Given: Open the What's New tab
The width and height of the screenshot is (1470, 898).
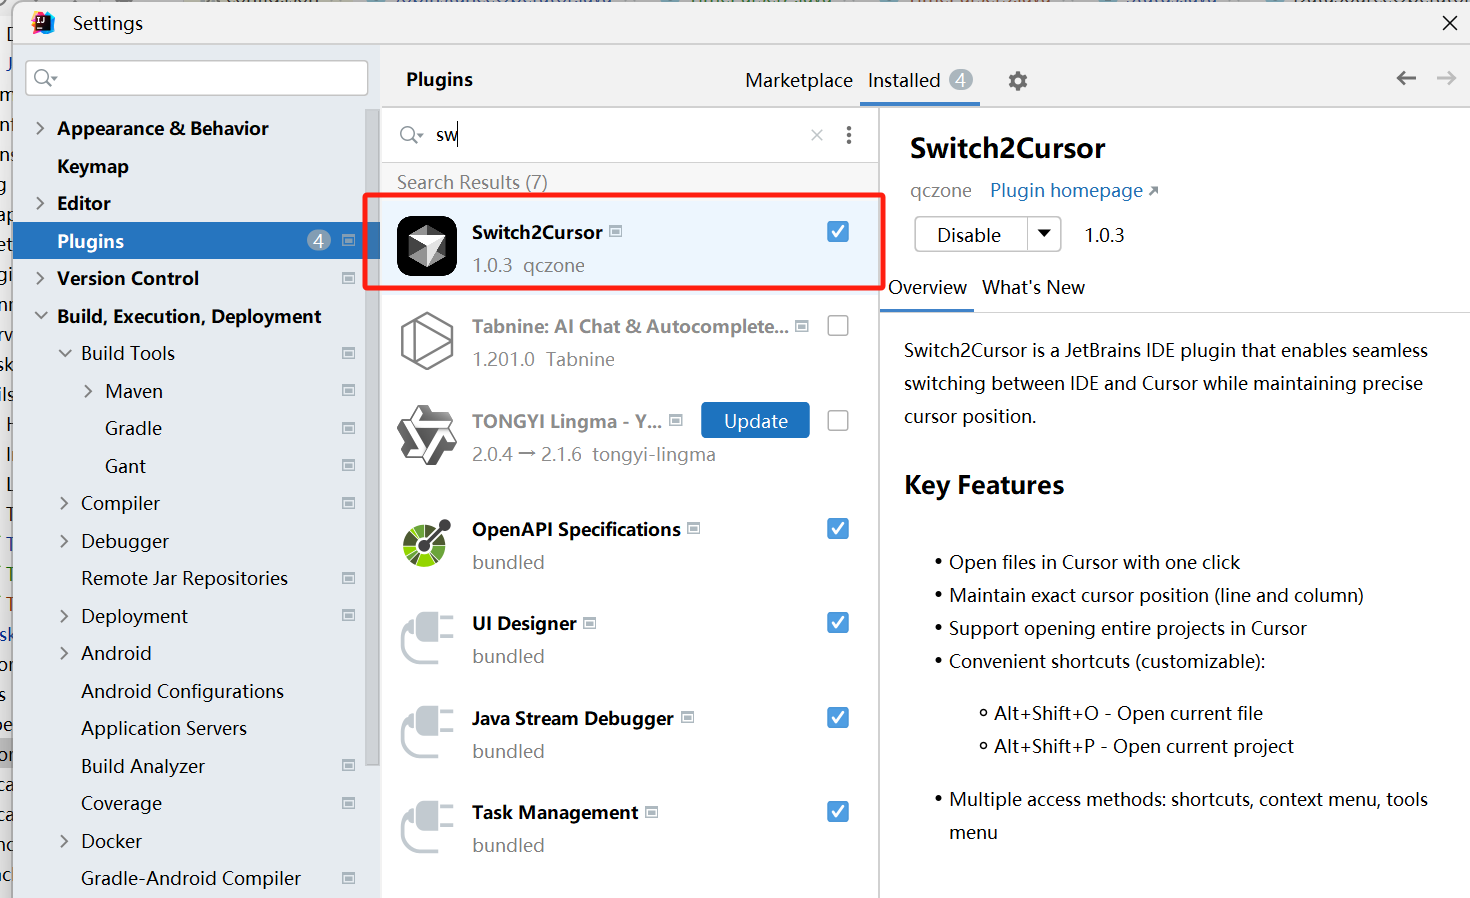Looking at the screenshot, I should (x=1033, y=287).
